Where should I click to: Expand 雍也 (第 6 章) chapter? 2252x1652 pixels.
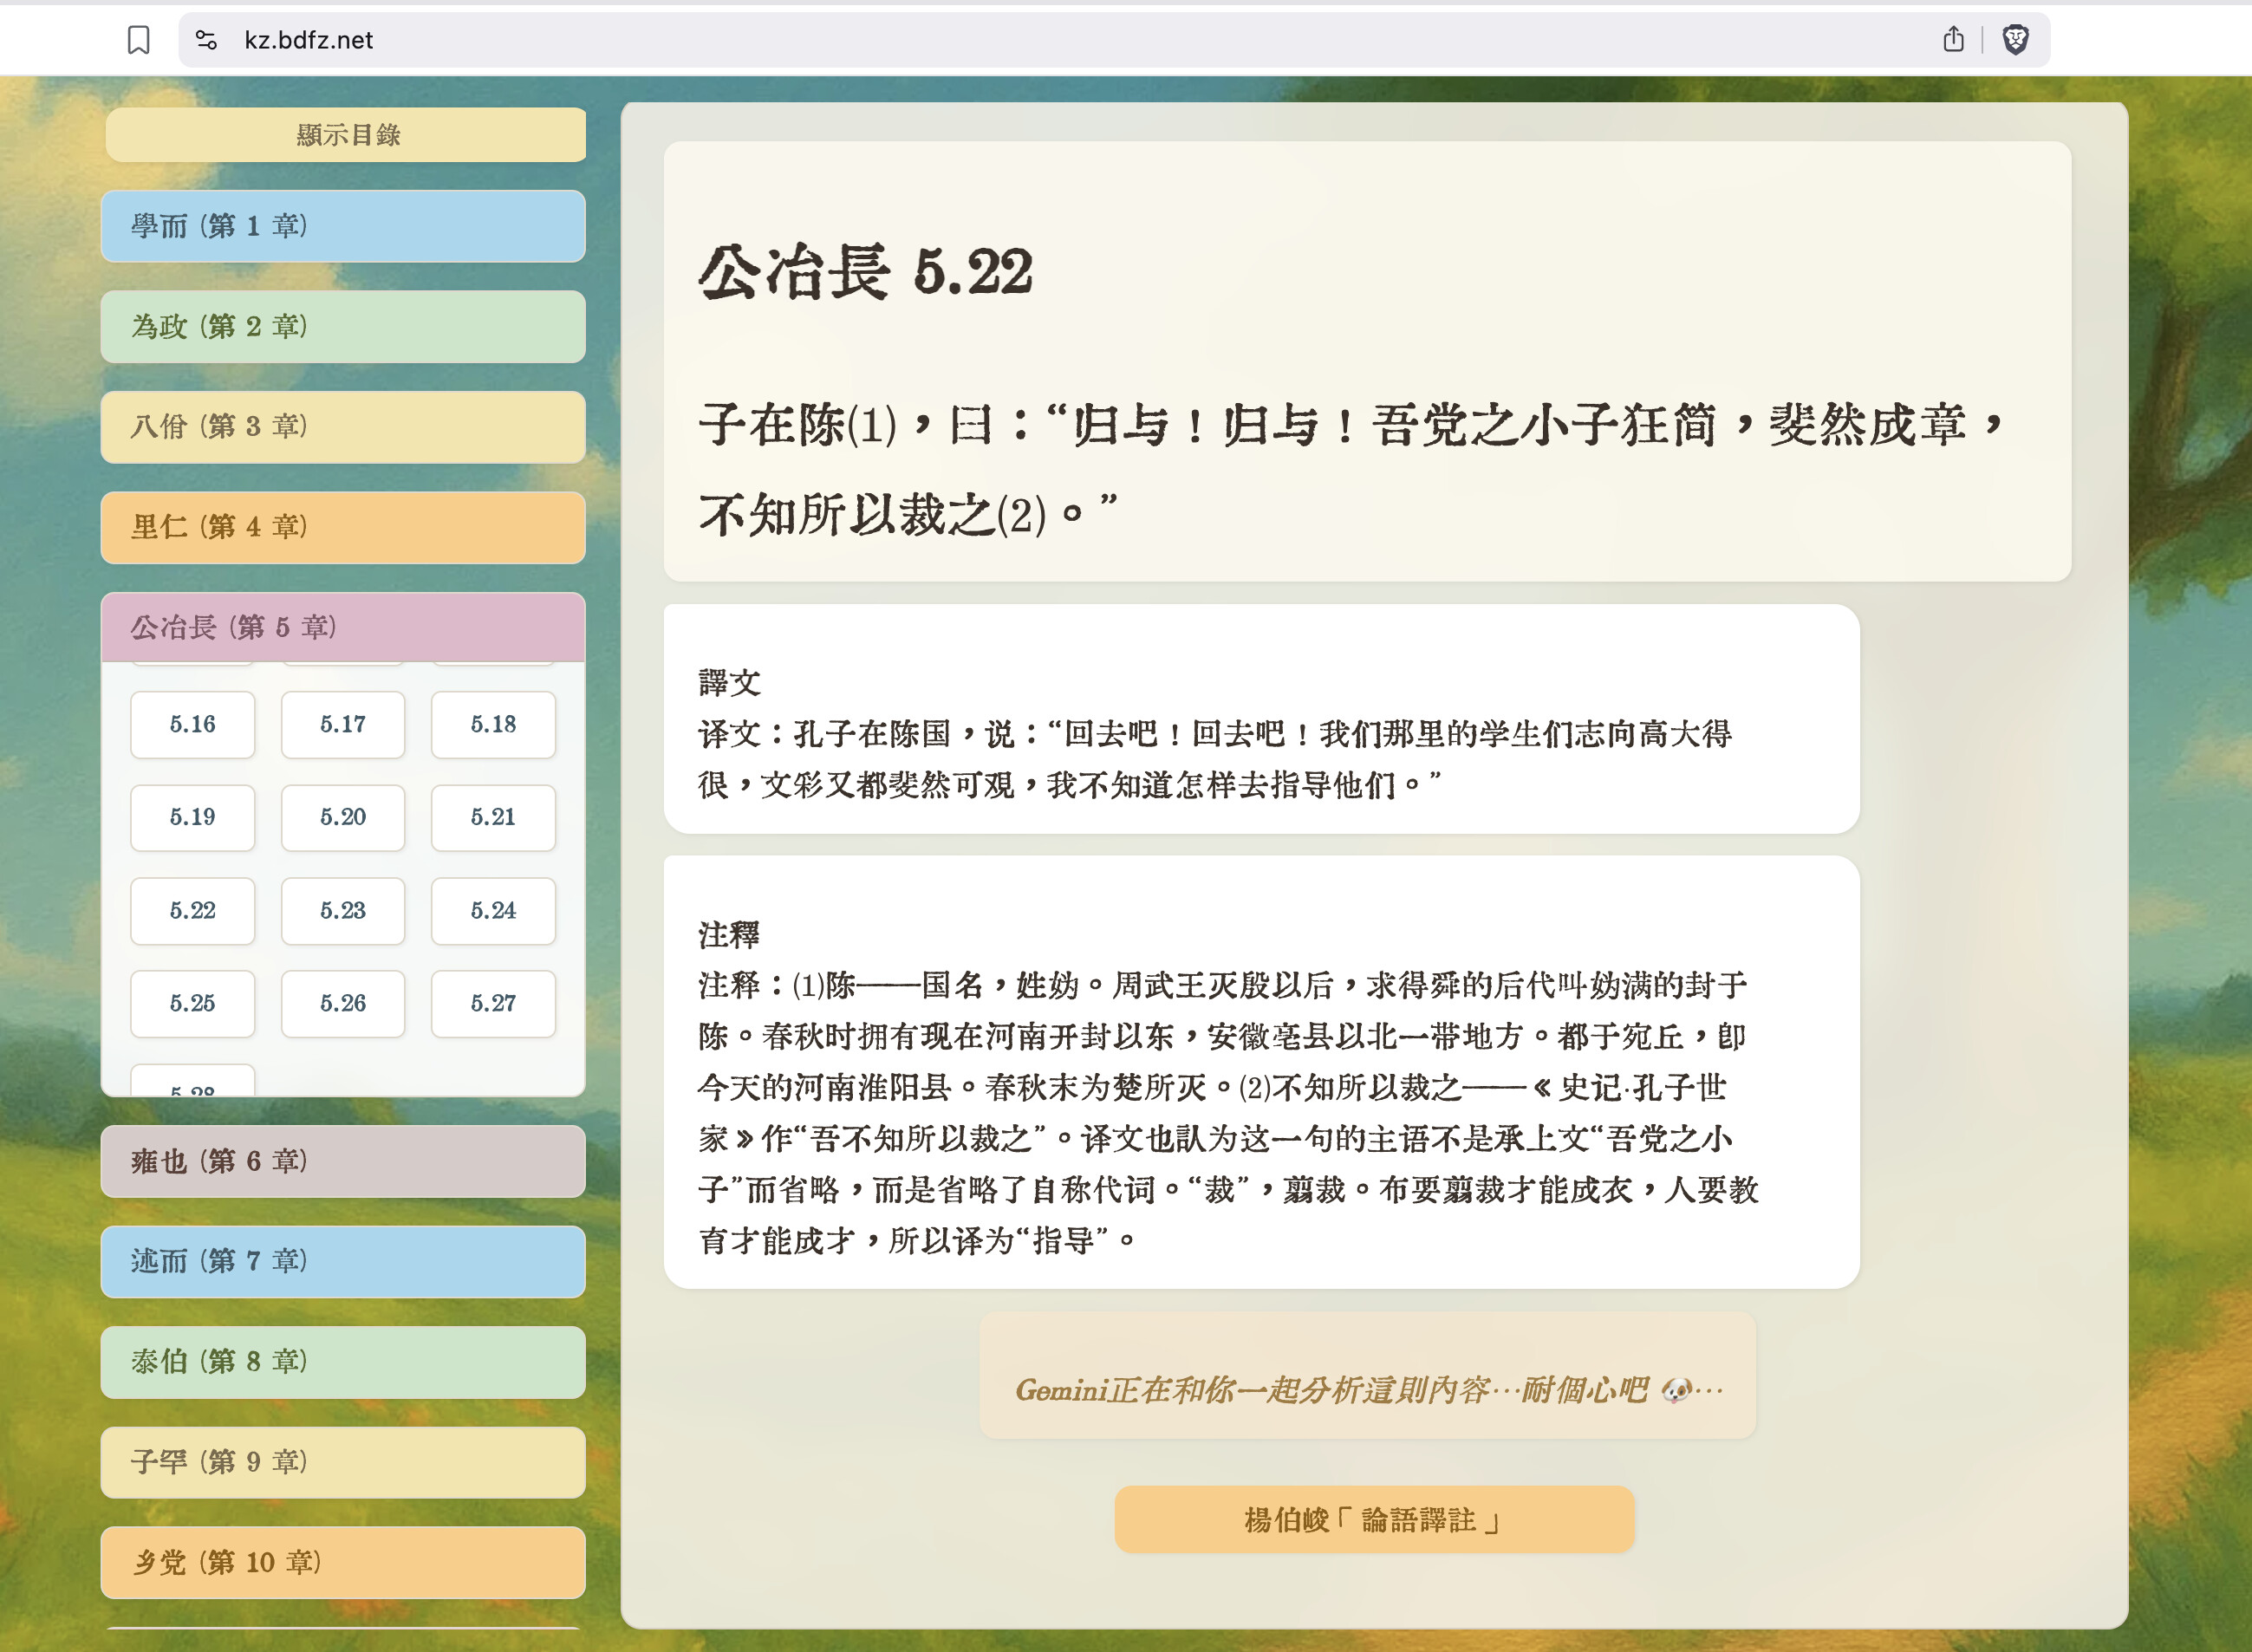click(343, 1161)
